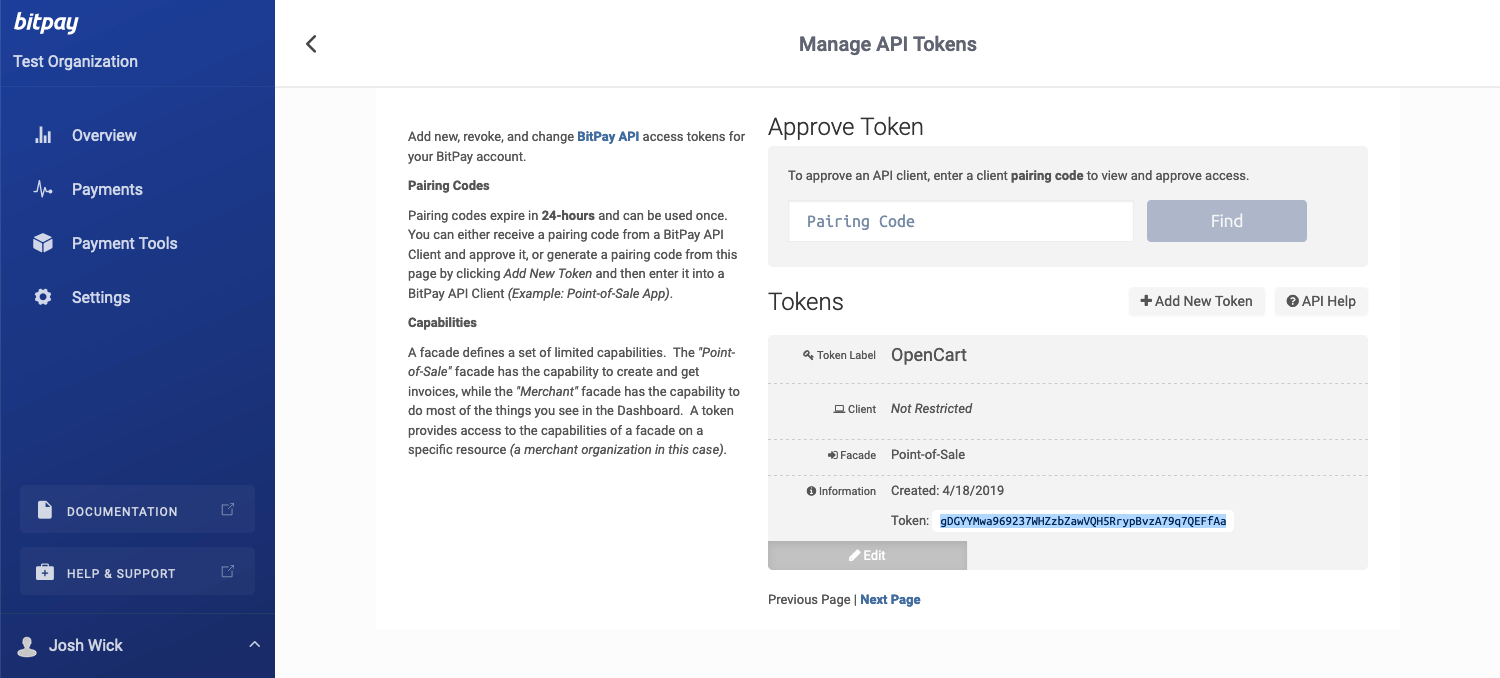Click the Find button
This screenshot has height=678, width=1500.
click(1227, 221)
